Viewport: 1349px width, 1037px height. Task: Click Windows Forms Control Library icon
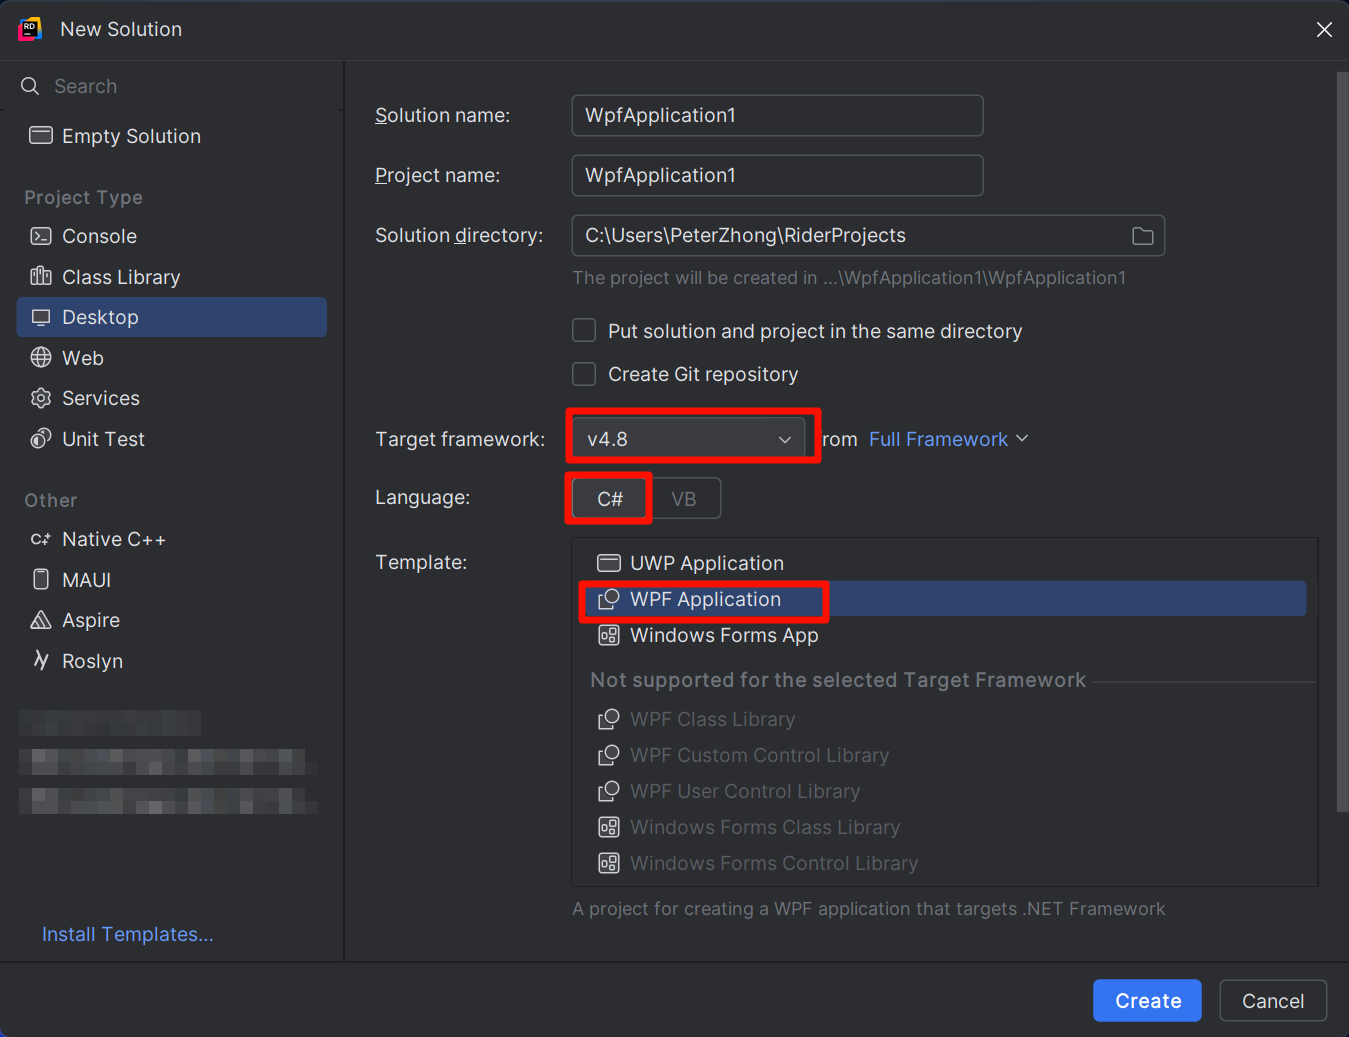coord(609,863)
